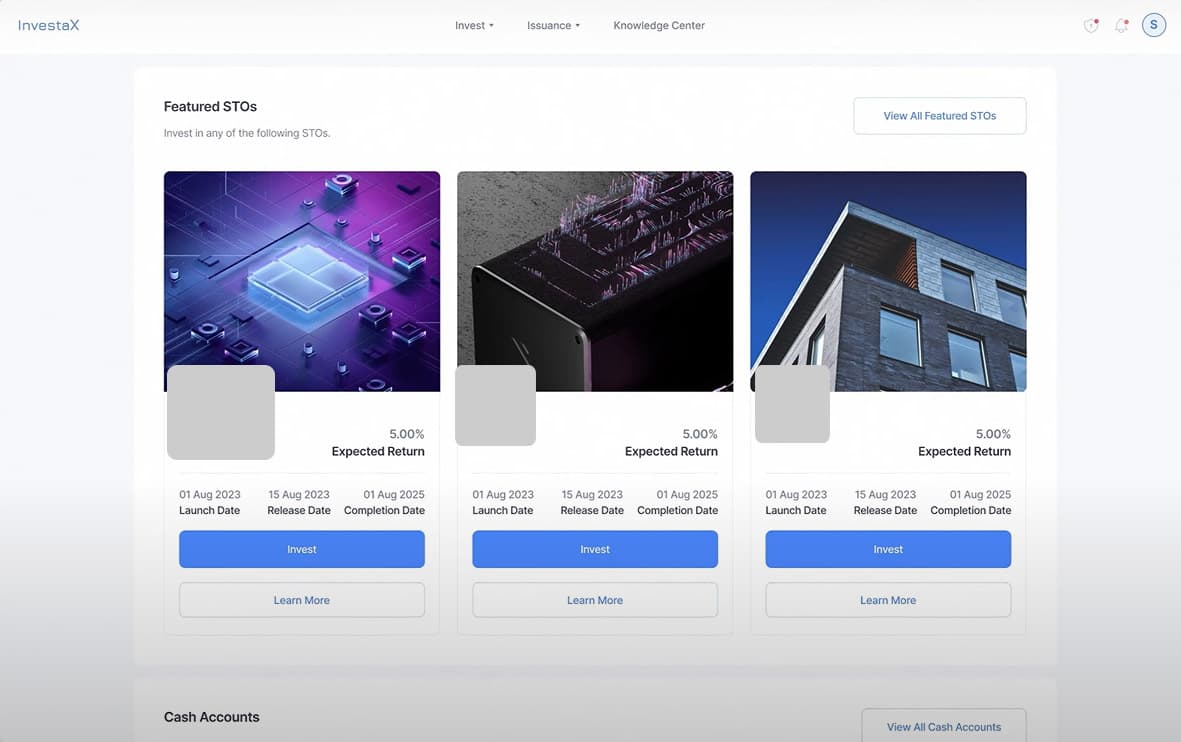Click the third STO's gray logo placeholder

792,404
